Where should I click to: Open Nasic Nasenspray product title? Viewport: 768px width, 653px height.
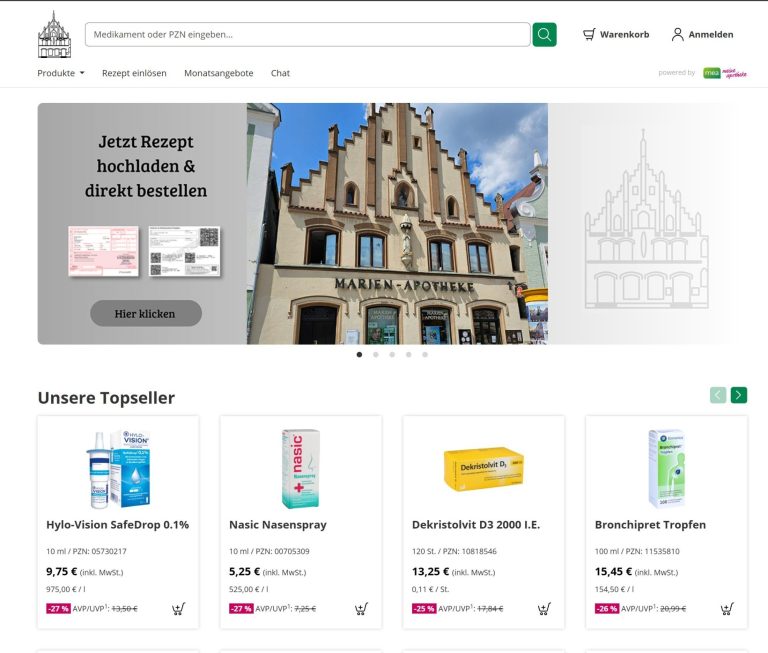(278, 525)
